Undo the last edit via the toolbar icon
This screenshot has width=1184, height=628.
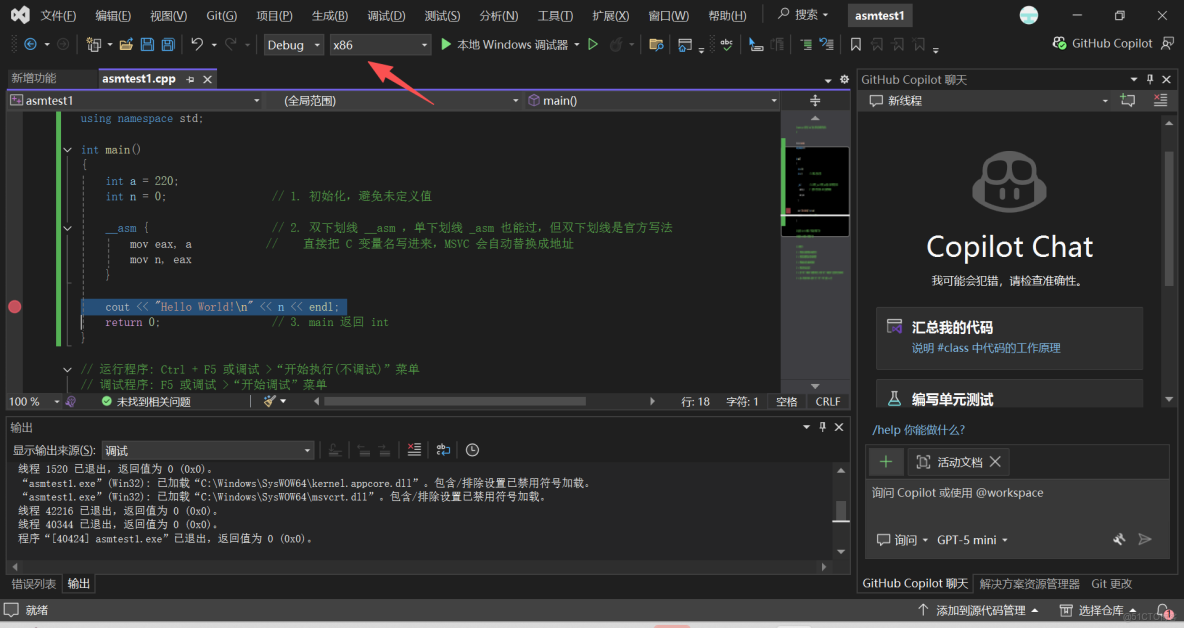195,44
